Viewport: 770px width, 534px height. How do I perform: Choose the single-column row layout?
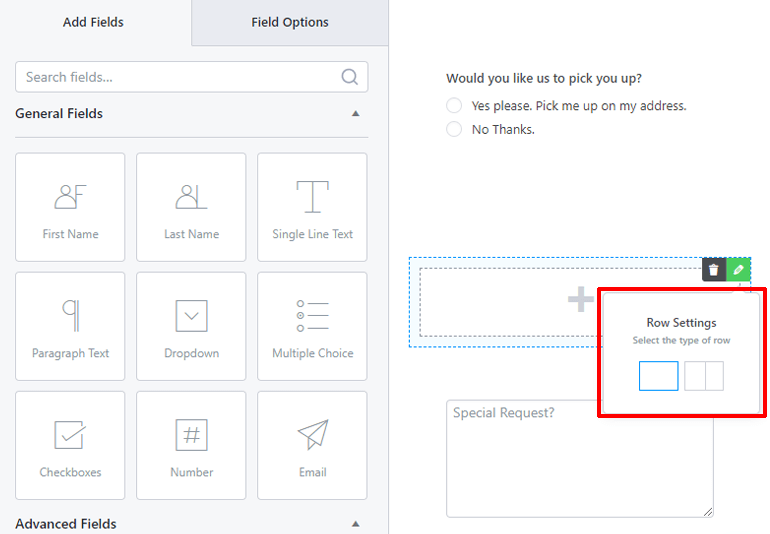659,376
